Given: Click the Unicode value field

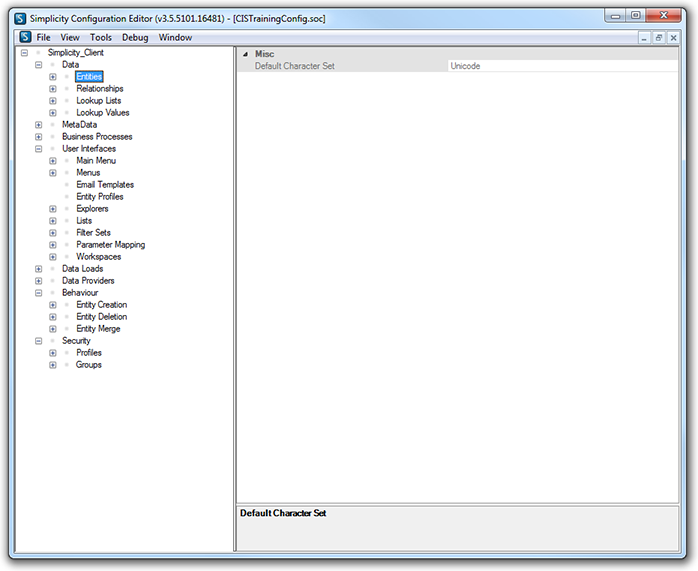Looking at the screenshot, I should pyautogui.click(x=563, y=66).
